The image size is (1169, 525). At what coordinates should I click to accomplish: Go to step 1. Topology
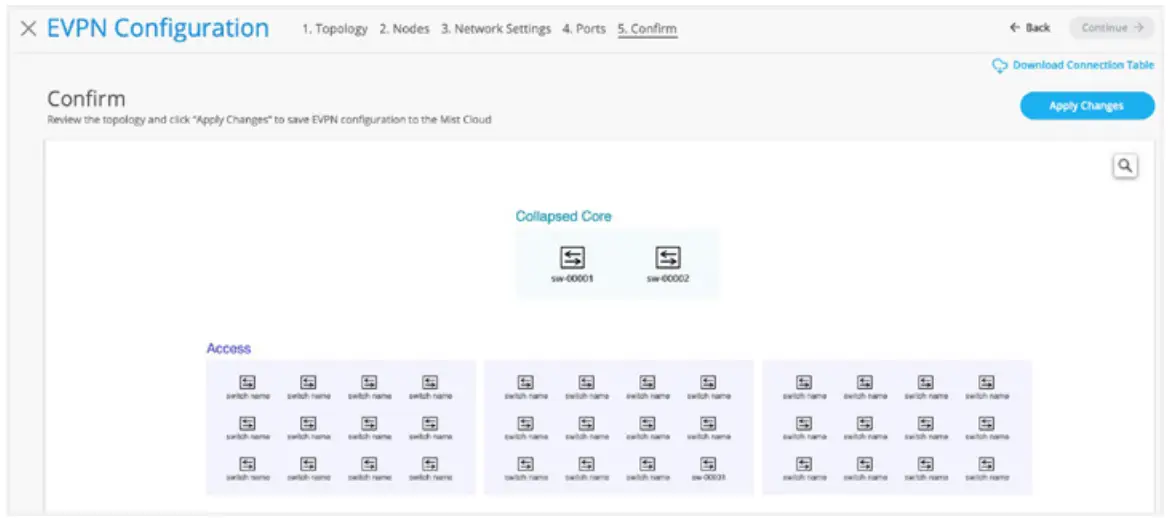point(335,29)
